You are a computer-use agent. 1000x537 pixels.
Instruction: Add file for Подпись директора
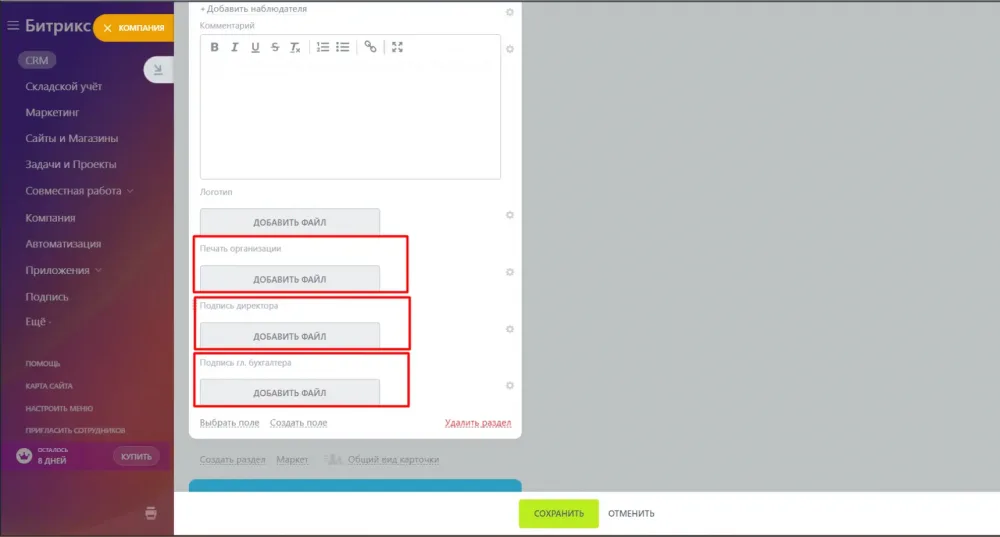290,336
